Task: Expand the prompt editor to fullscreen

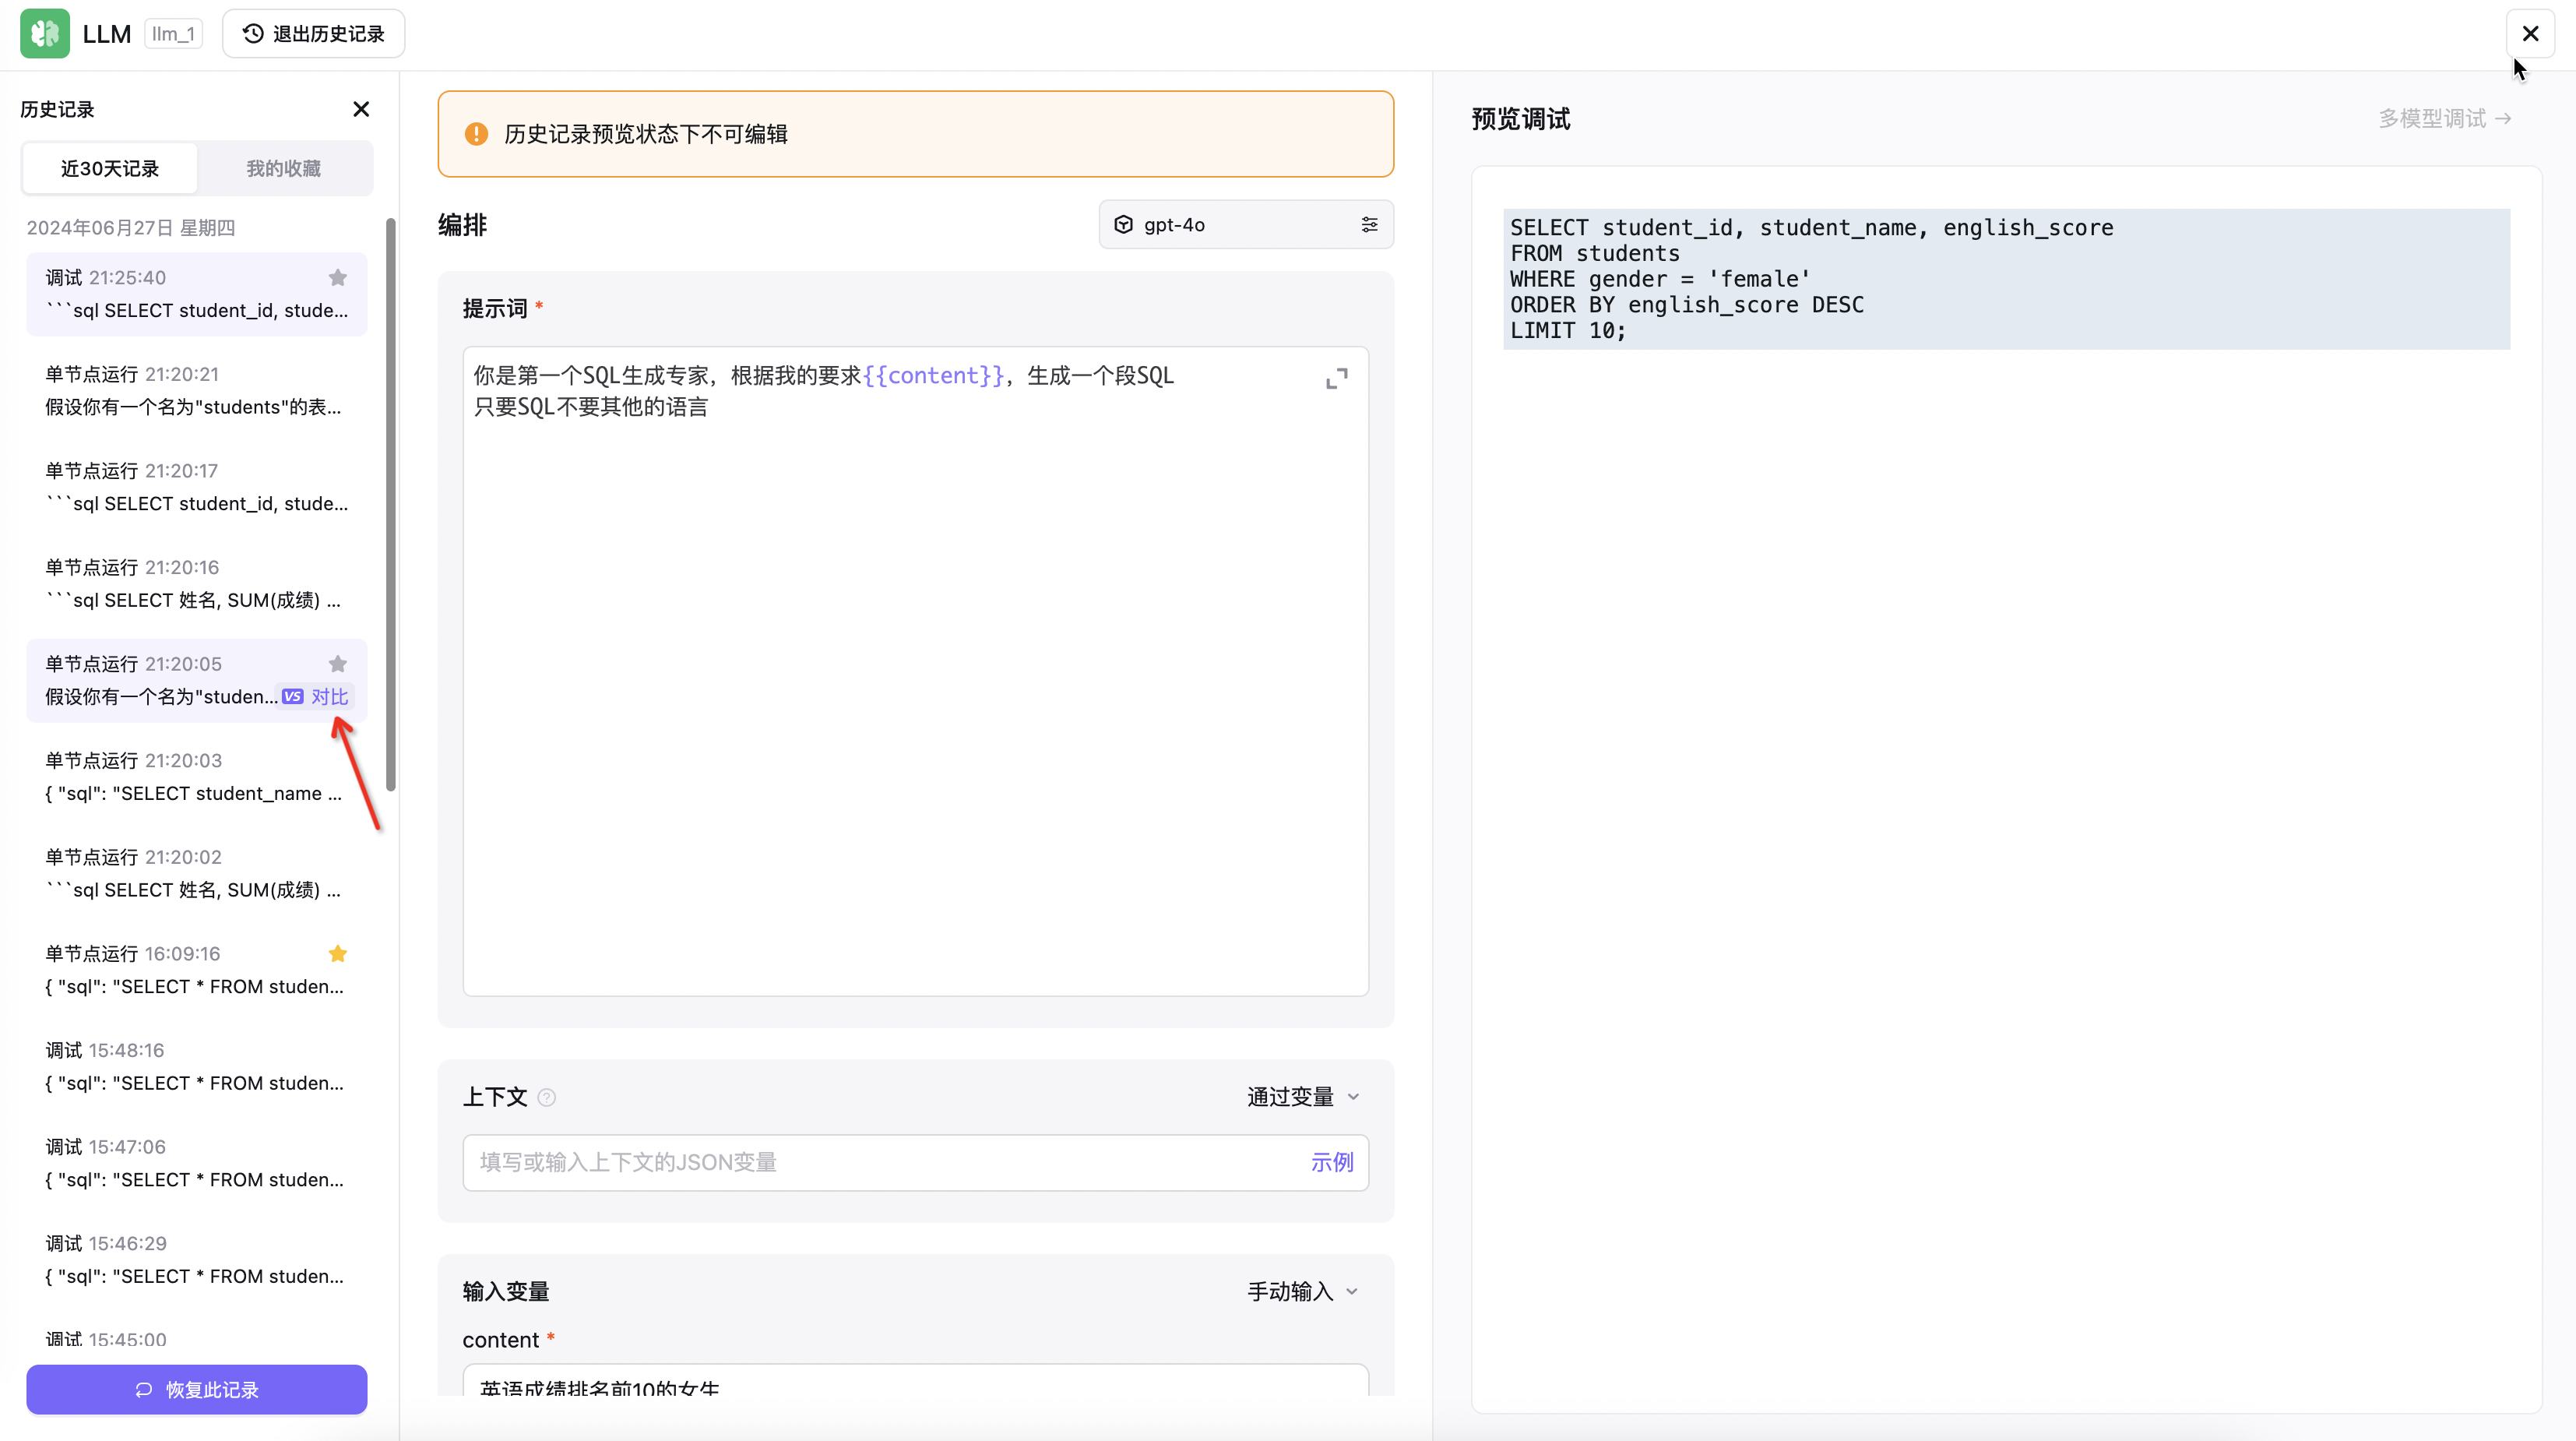Action: [x=1337, y=379]
